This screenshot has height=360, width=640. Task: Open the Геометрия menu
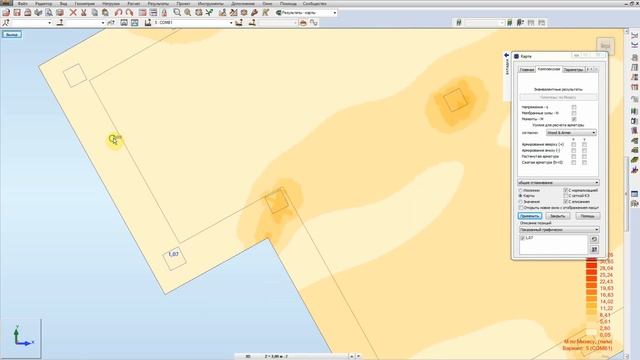pos(84,3)
